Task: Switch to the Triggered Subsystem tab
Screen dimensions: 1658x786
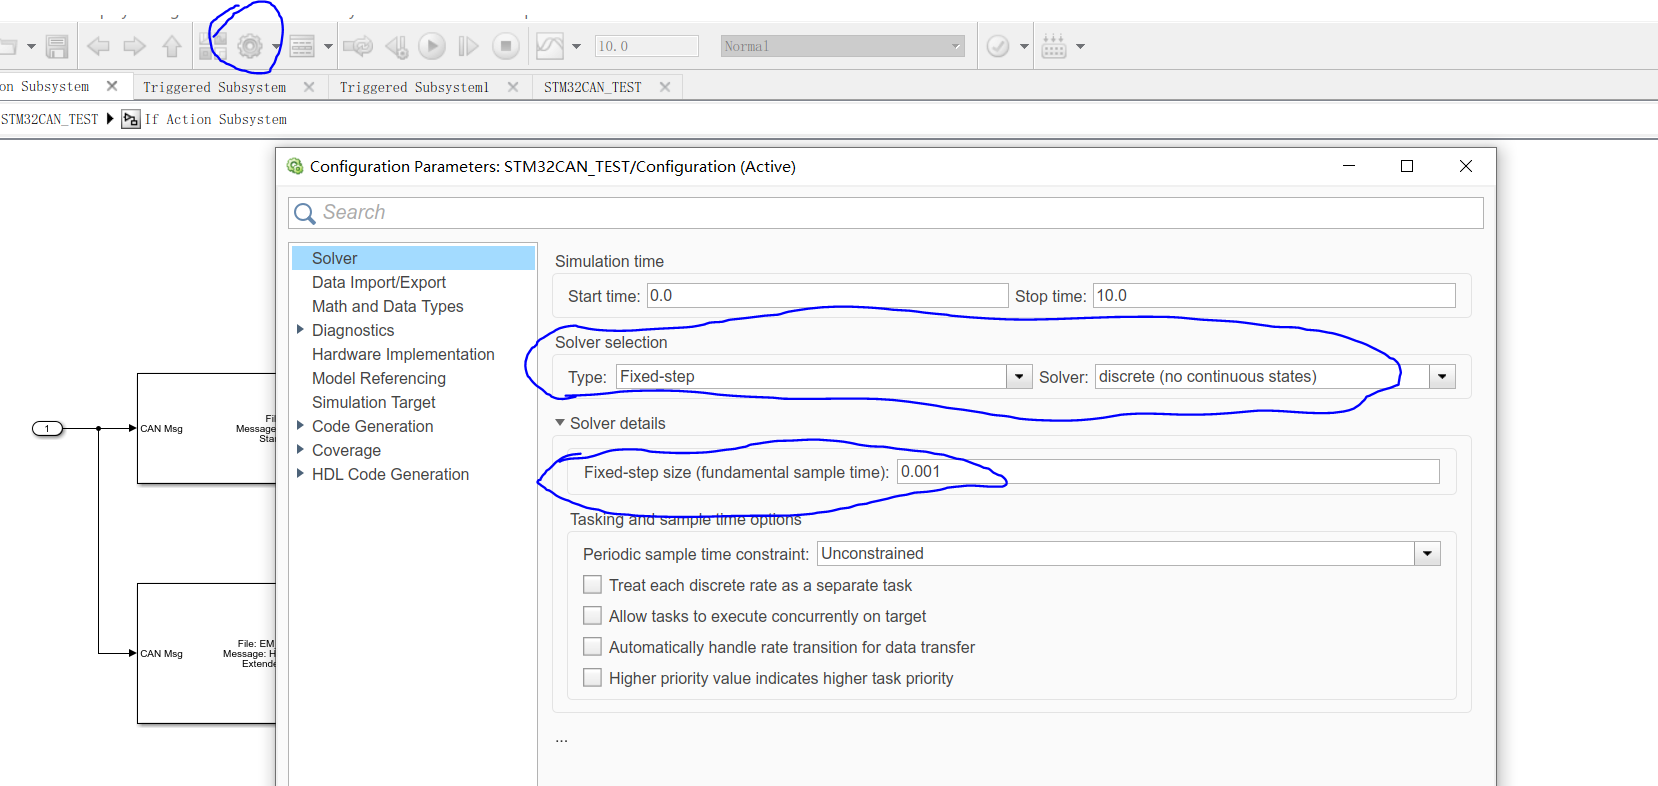Action: click(x=214, y=87)
